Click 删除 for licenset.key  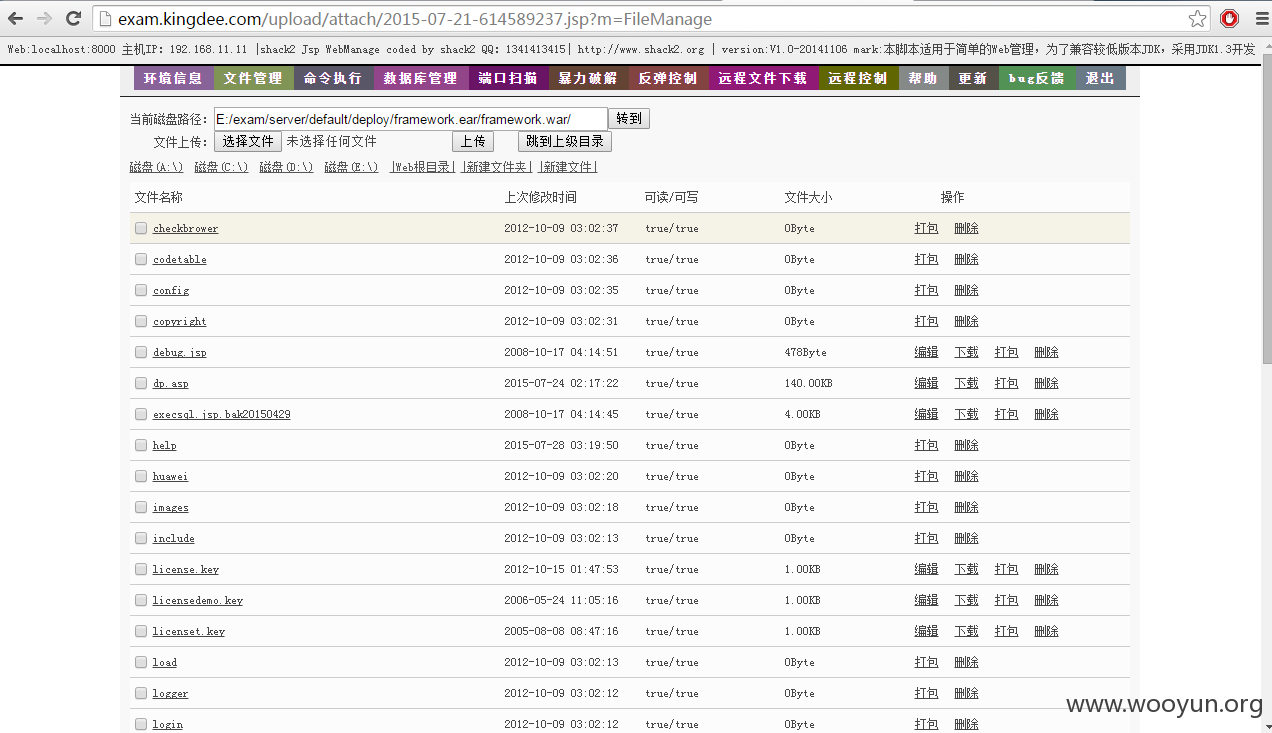pos(1046,631)
